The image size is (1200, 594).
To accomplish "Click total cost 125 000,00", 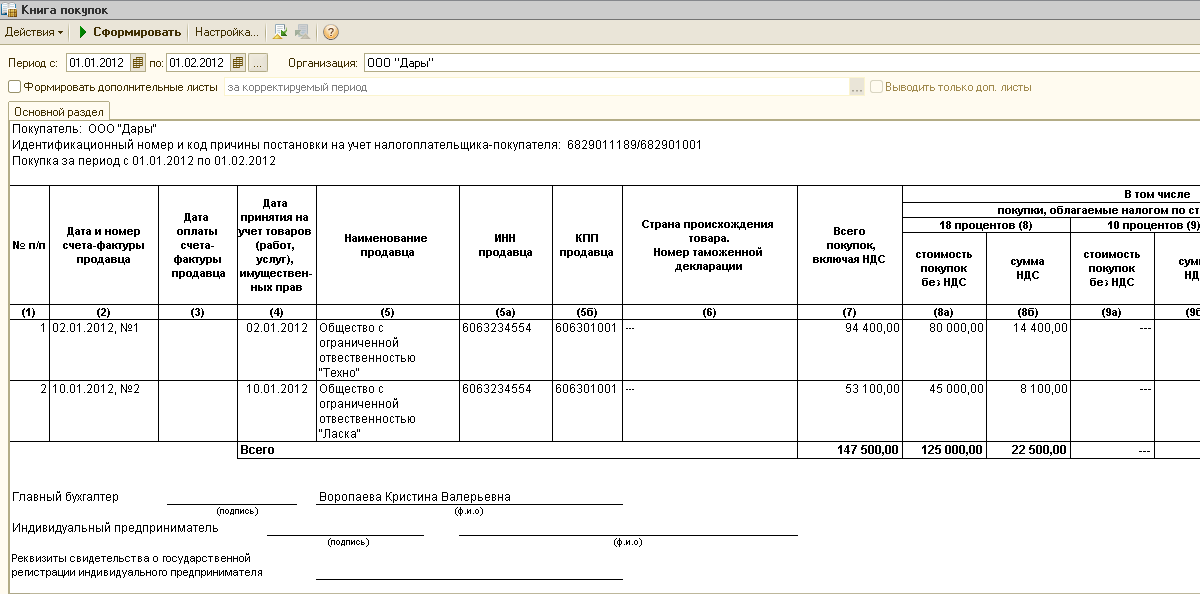I will click(945, 450).
